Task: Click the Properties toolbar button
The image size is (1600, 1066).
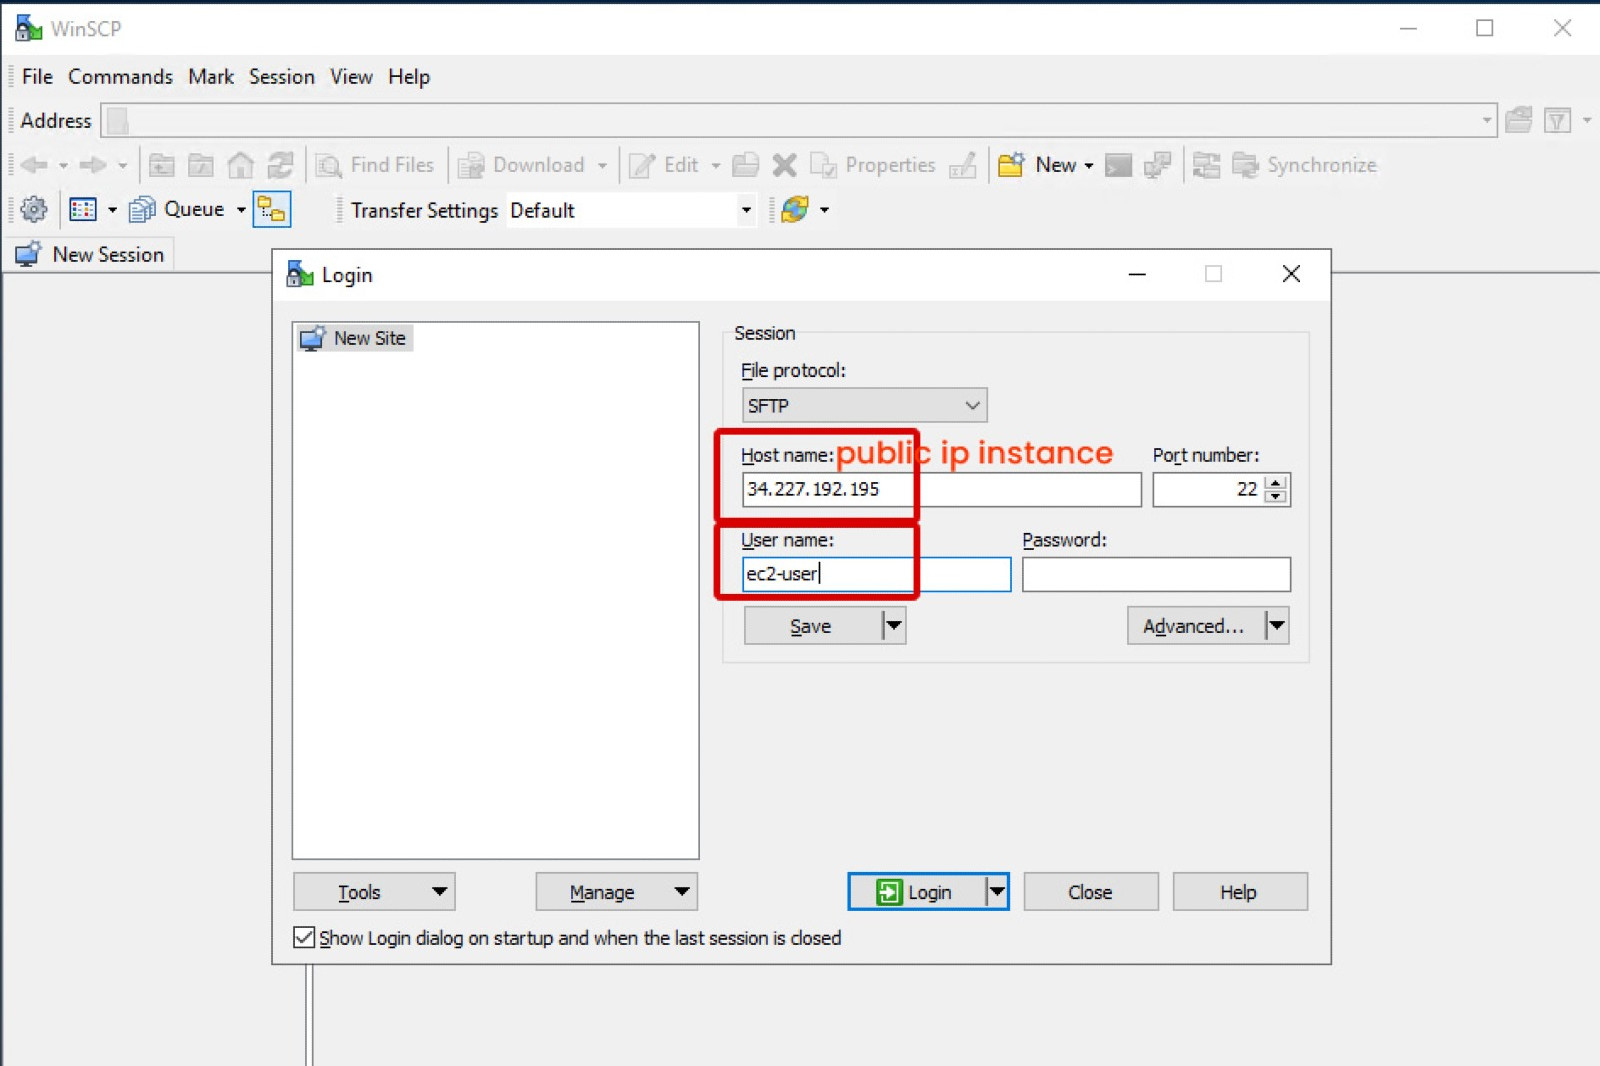Action: click(x=873, y=165)
